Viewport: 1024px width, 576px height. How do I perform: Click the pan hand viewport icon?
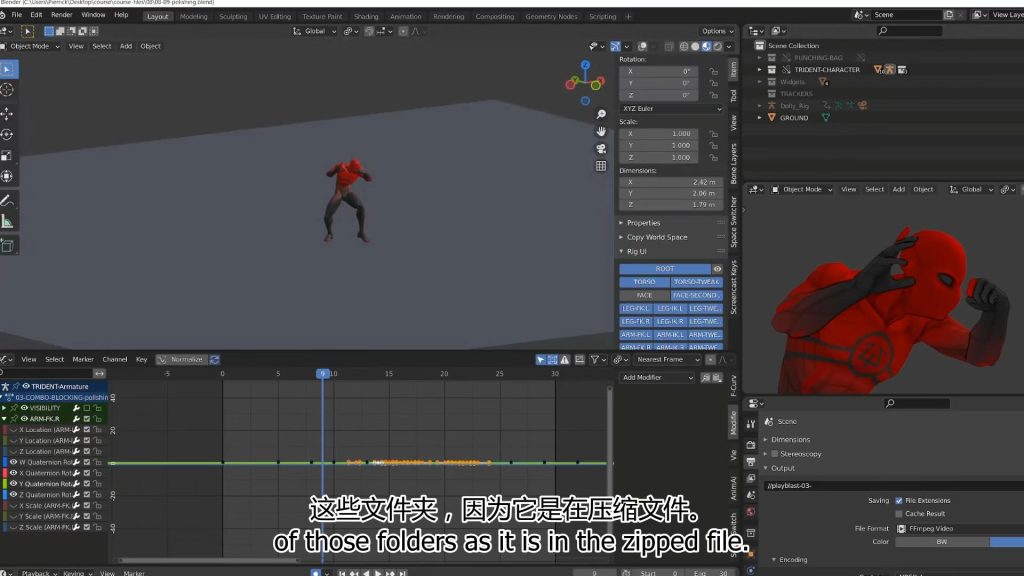tap(601, 131)
